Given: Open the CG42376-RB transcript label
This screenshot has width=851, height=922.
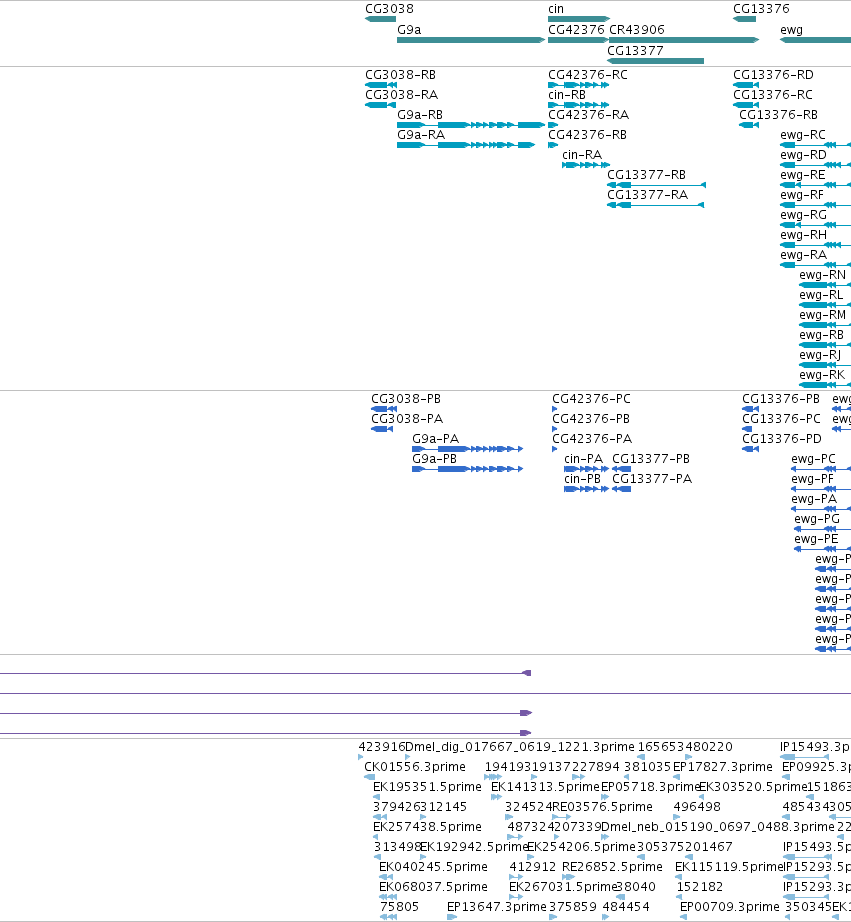Looking at the screenshot, I should 588,135.
